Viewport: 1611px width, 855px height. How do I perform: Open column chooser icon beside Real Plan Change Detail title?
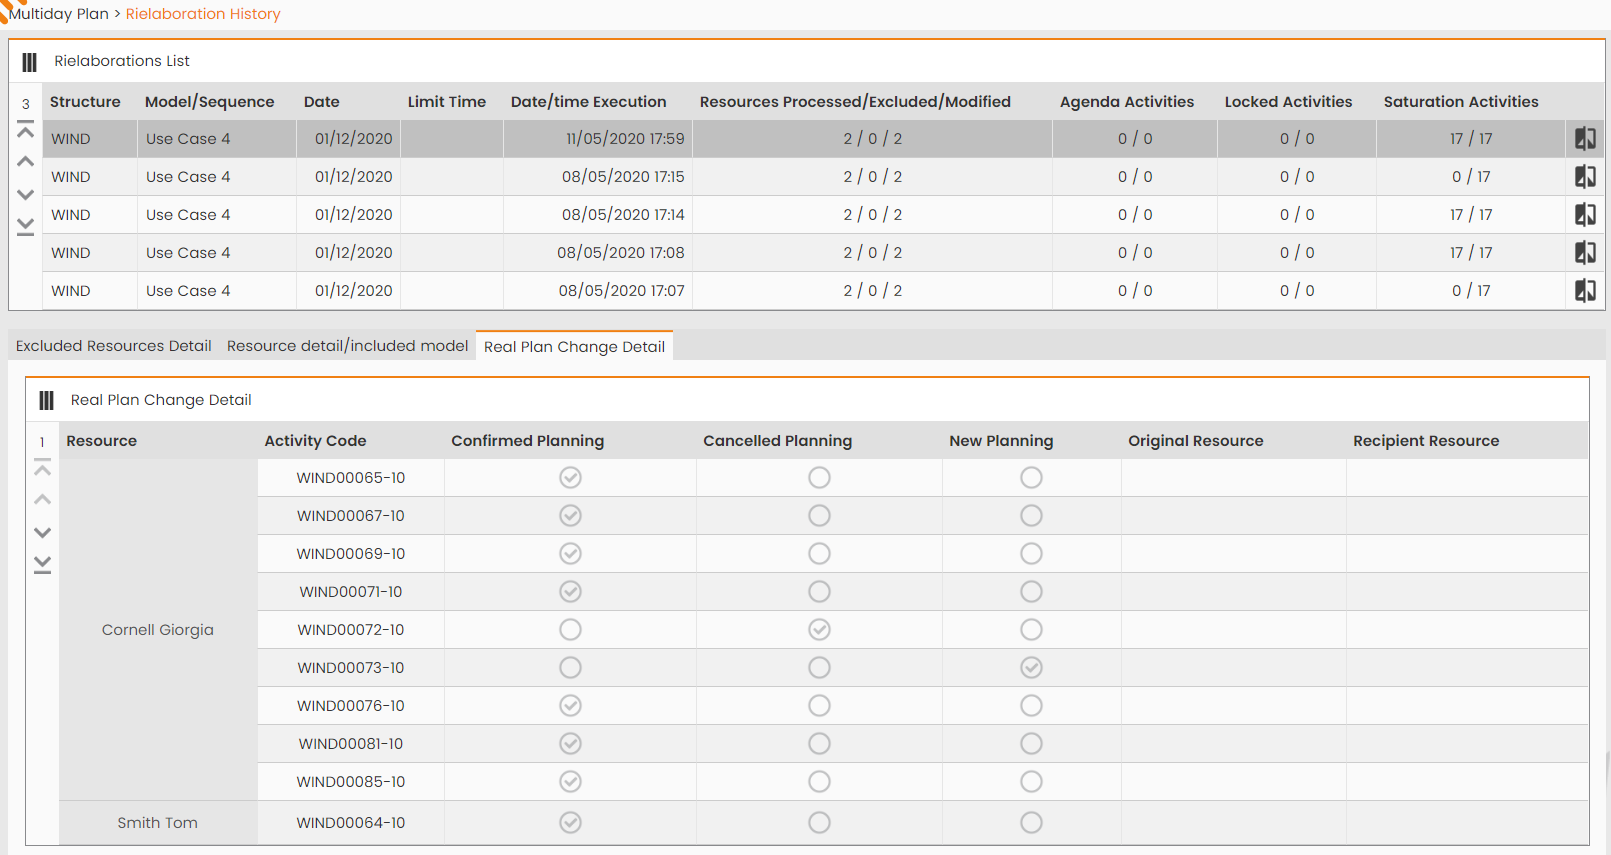click(x=46, y=401)
